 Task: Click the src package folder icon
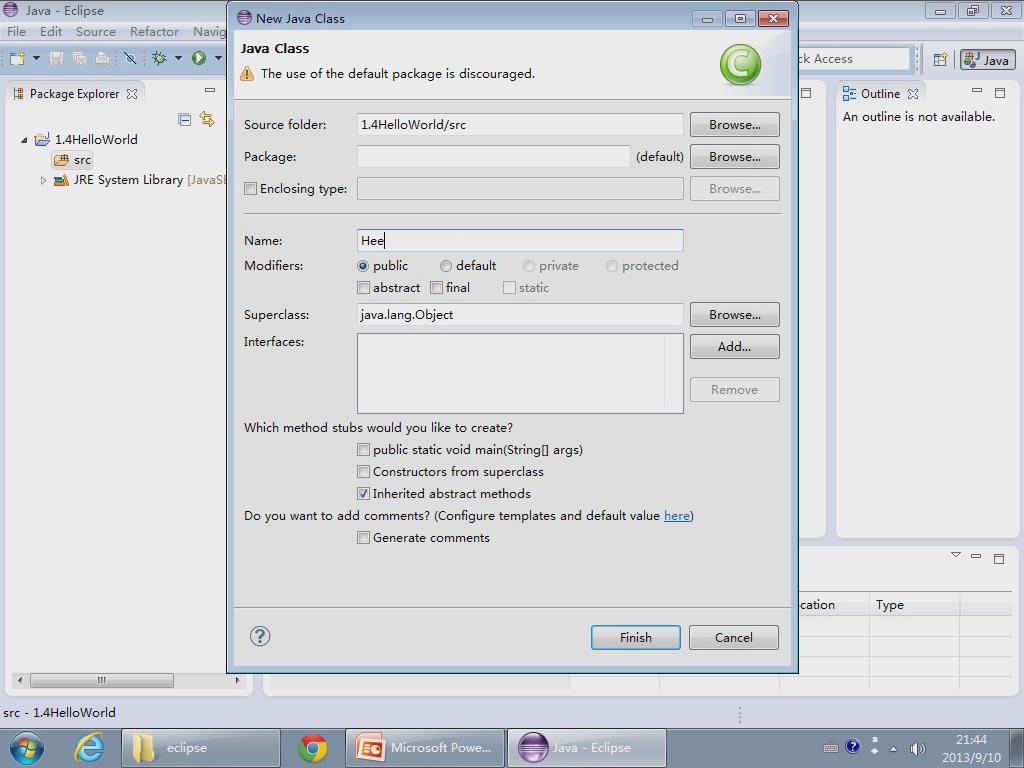(x=61, y=160)
